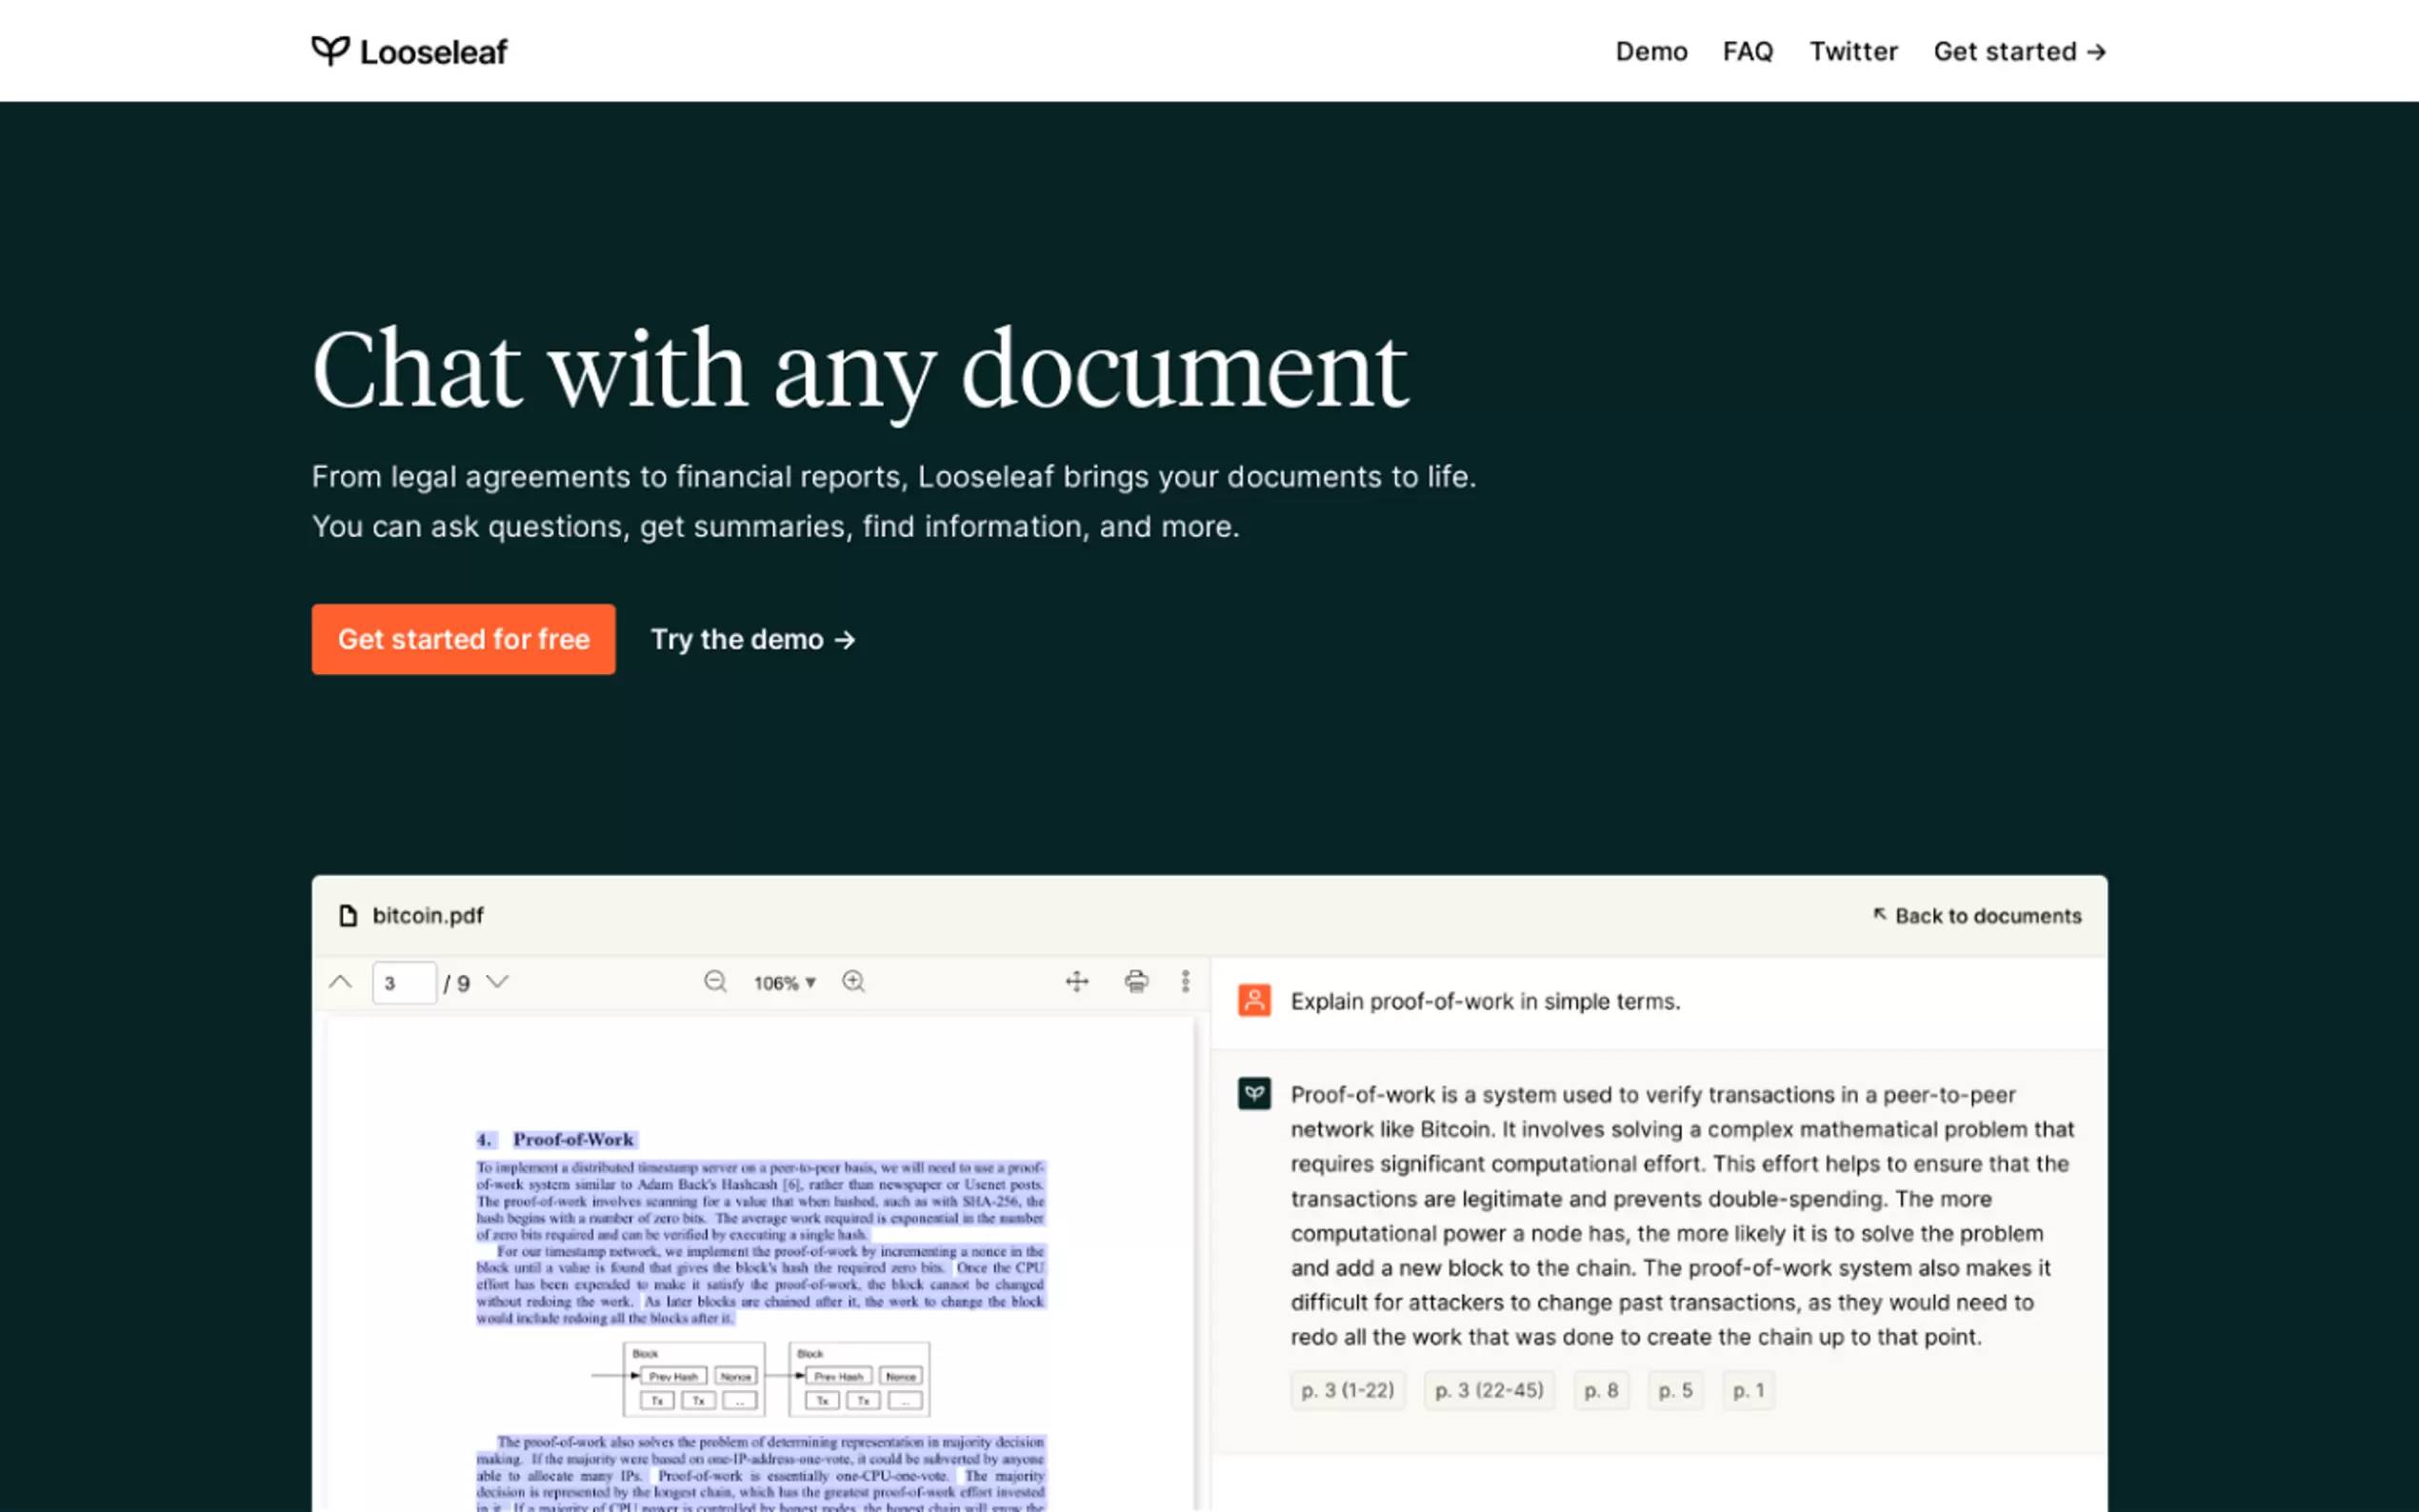Click the Try the demo link
2419x1512 pixels.
[753, 639]
